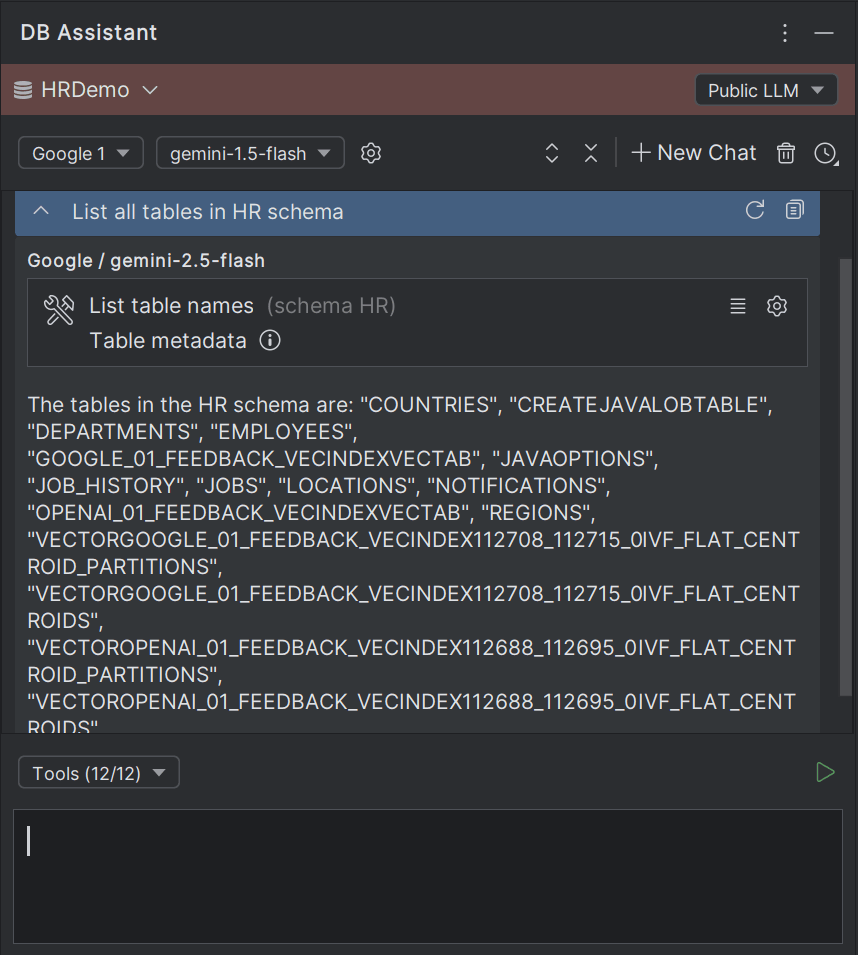Collapse the List all tables prompt
The width and height of the screenshot is (858, 955).
41,211
